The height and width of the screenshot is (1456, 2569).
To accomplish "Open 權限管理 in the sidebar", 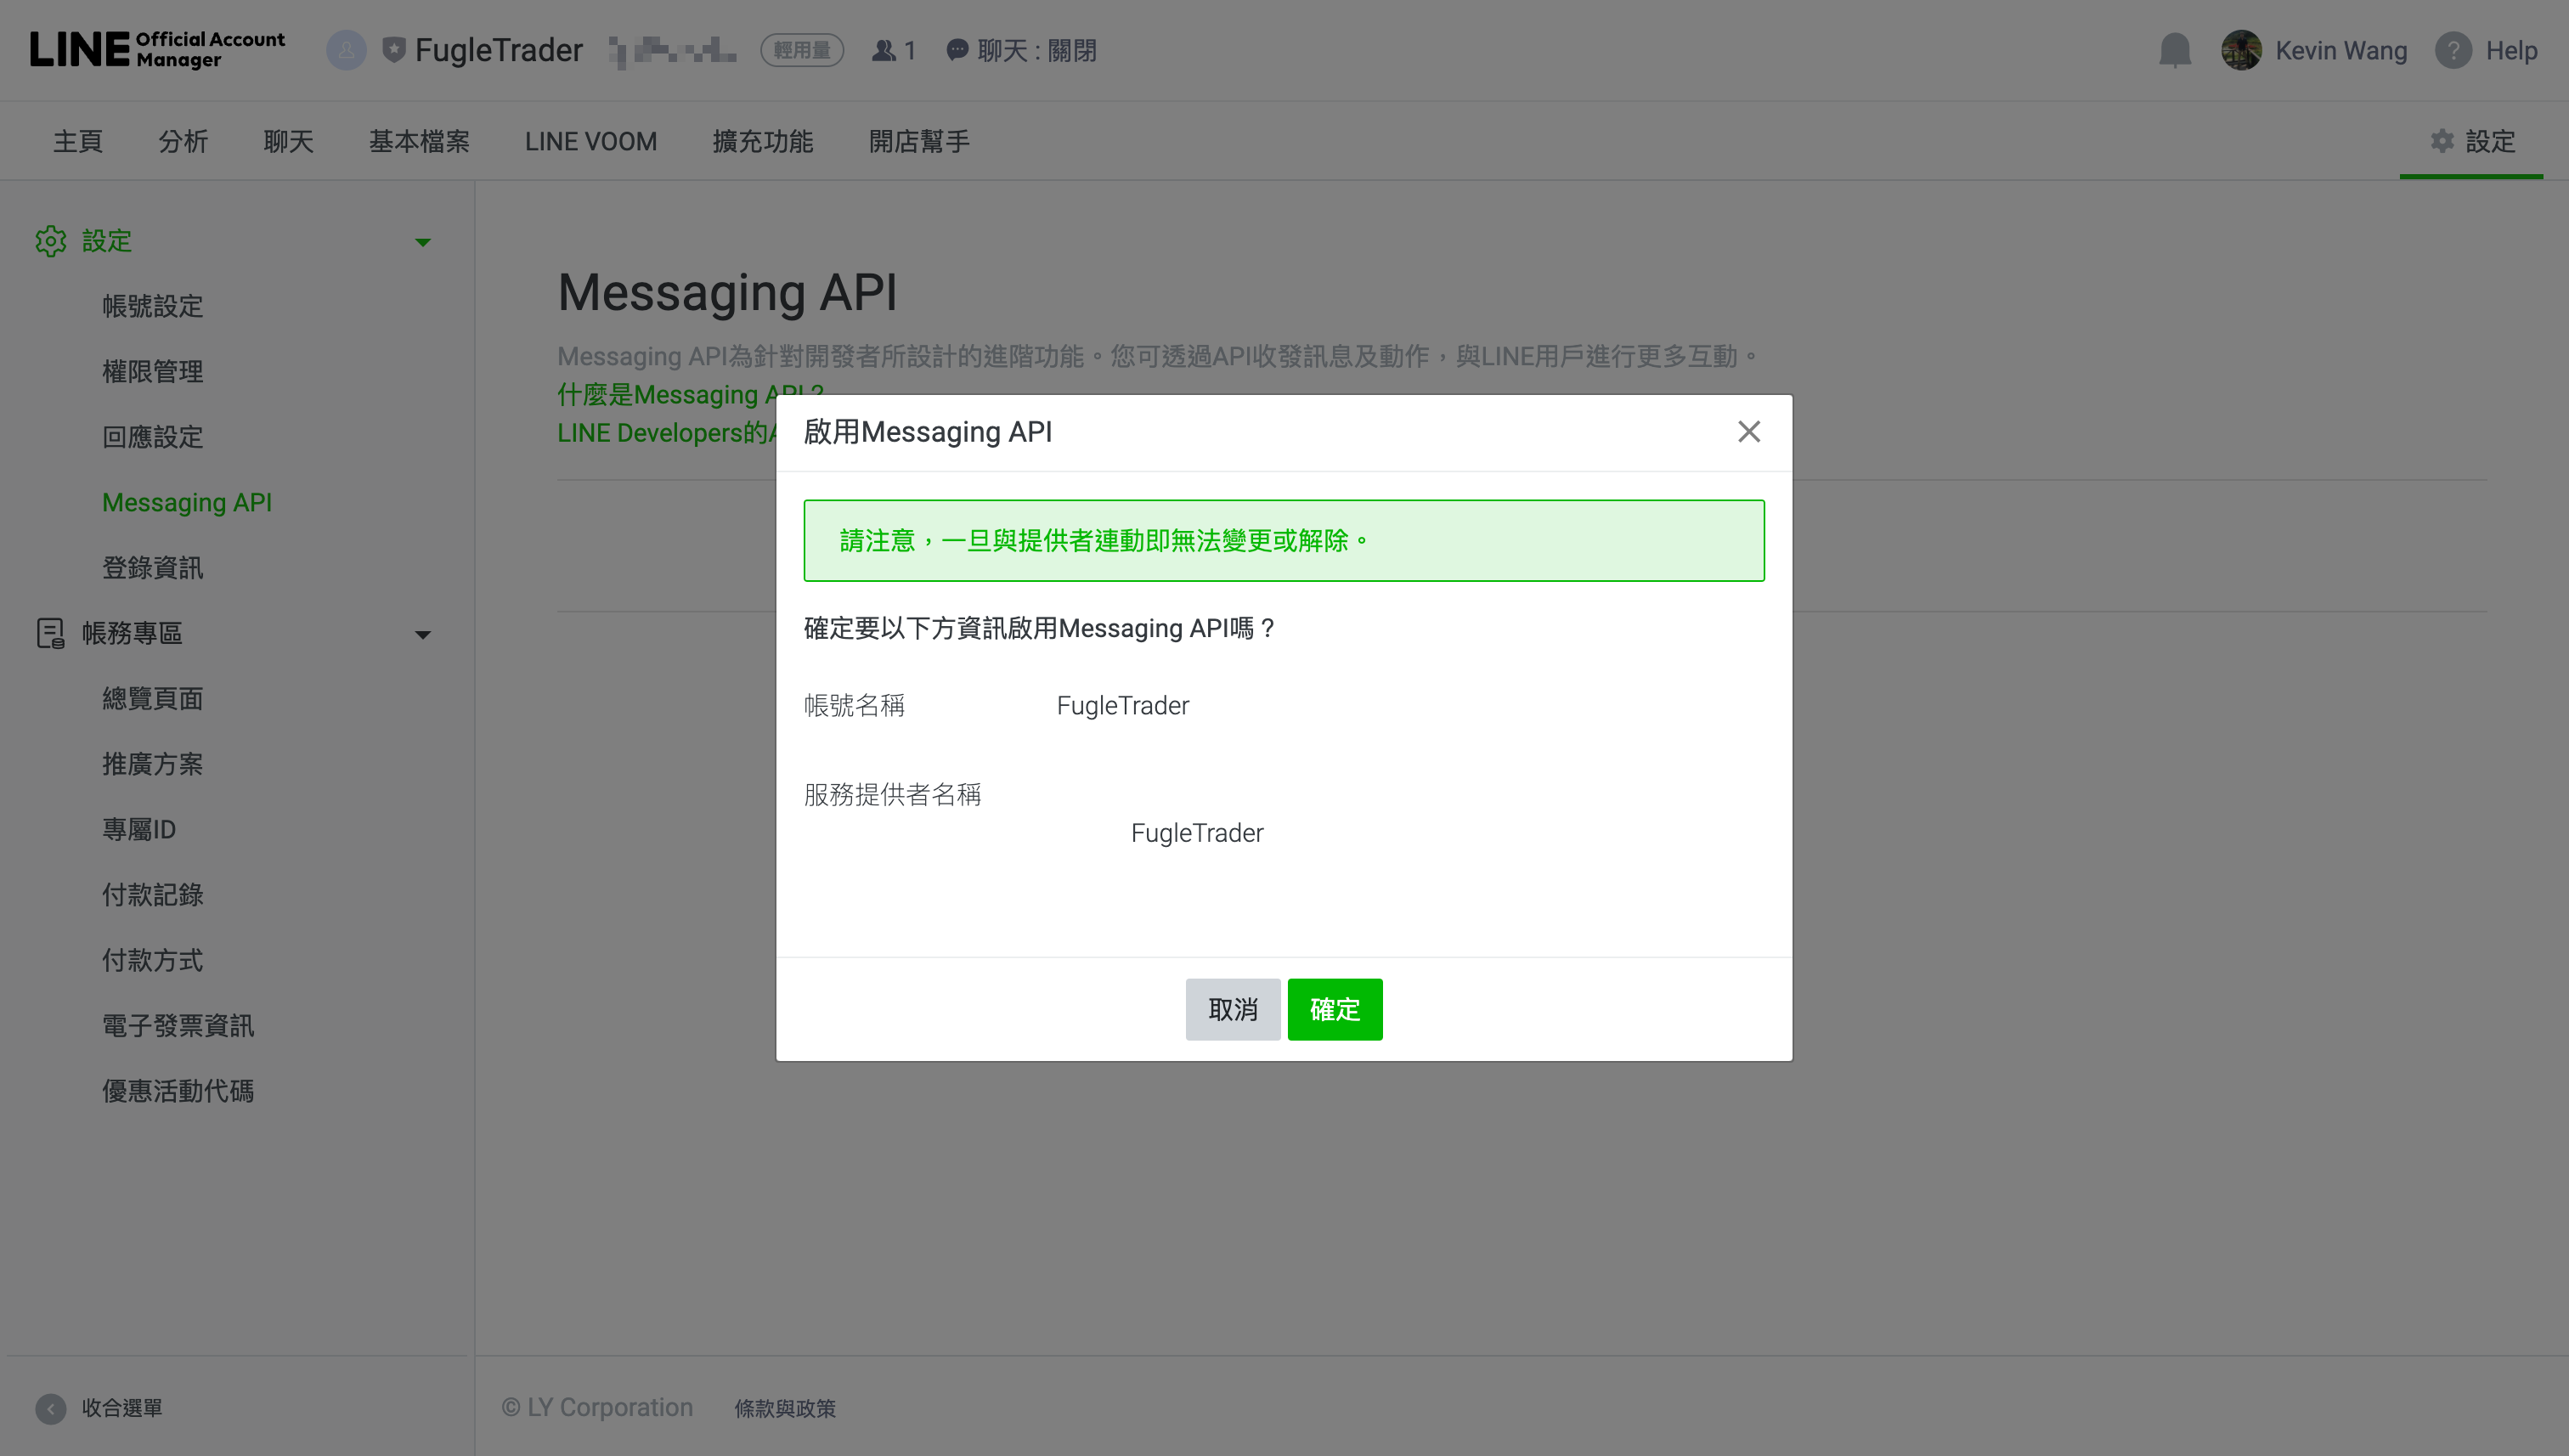I will pyautogui.click(x=153, y=372).
